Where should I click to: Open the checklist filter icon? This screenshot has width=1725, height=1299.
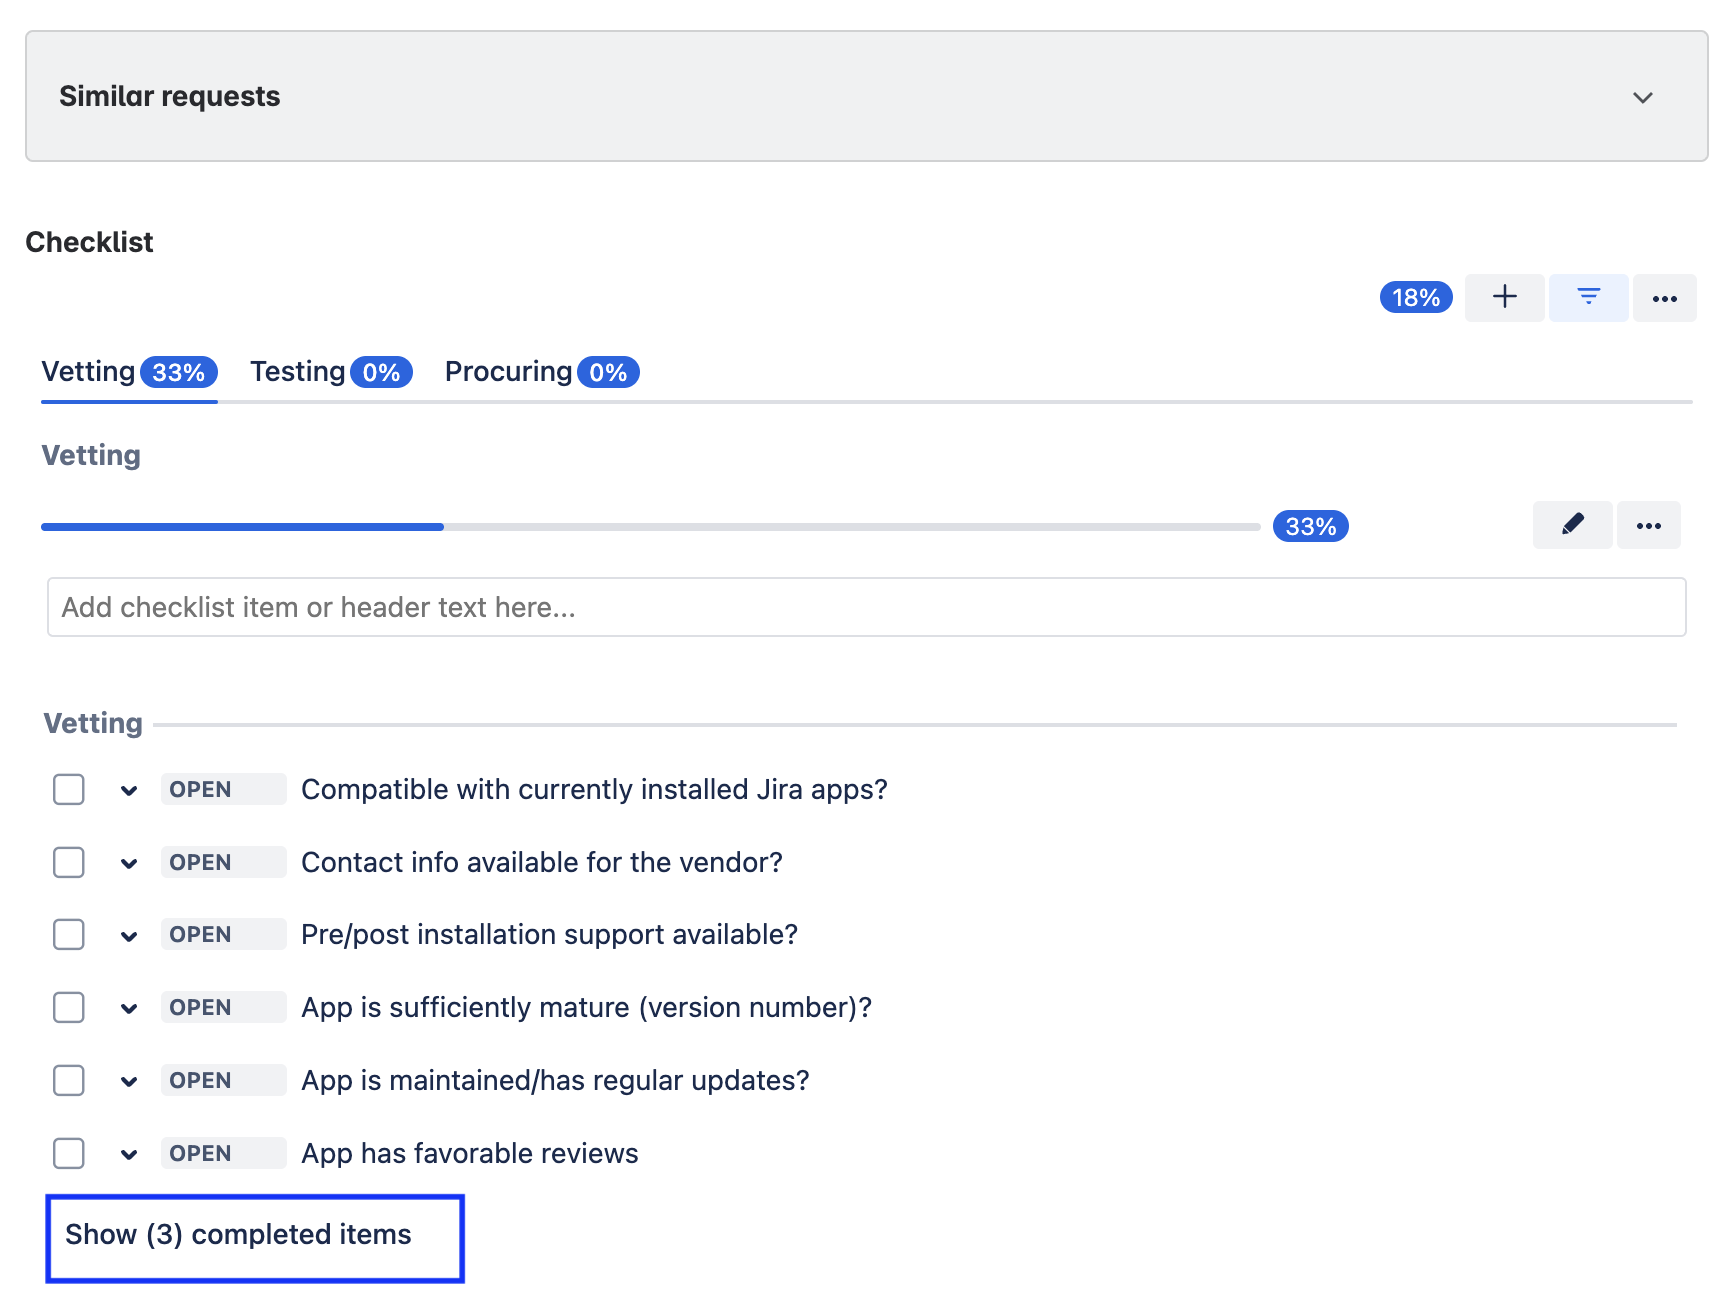[1588, 297]
